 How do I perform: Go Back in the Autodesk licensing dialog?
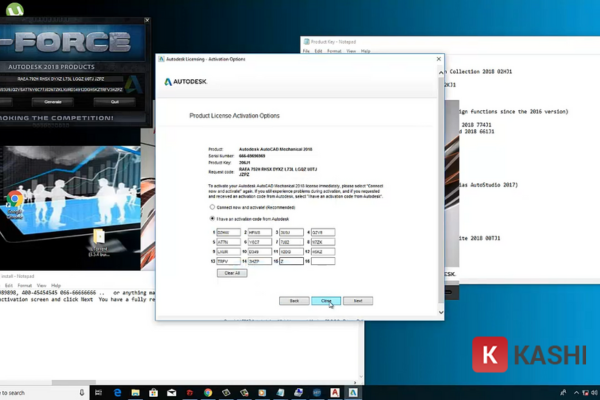click(x=294, y=300)
